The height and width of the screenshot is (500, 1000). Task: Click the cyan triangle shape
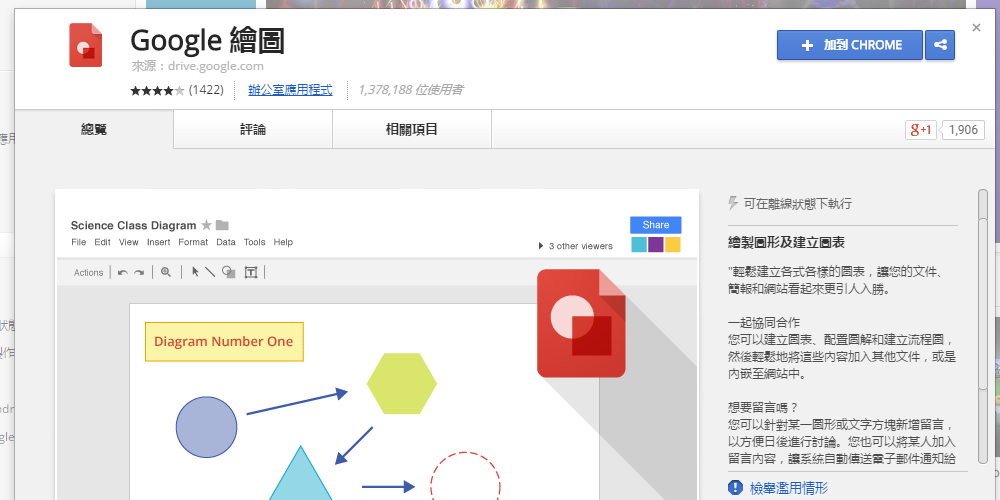[300, 475]
